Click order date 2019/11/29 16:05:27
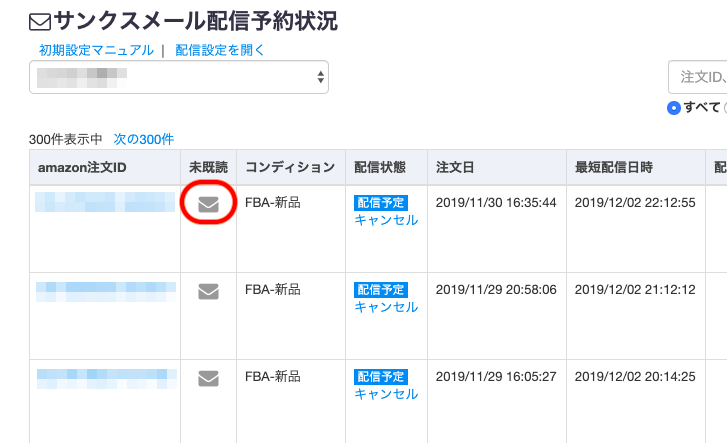This screenshot has height=443, width=727. (x=496, y=377)
